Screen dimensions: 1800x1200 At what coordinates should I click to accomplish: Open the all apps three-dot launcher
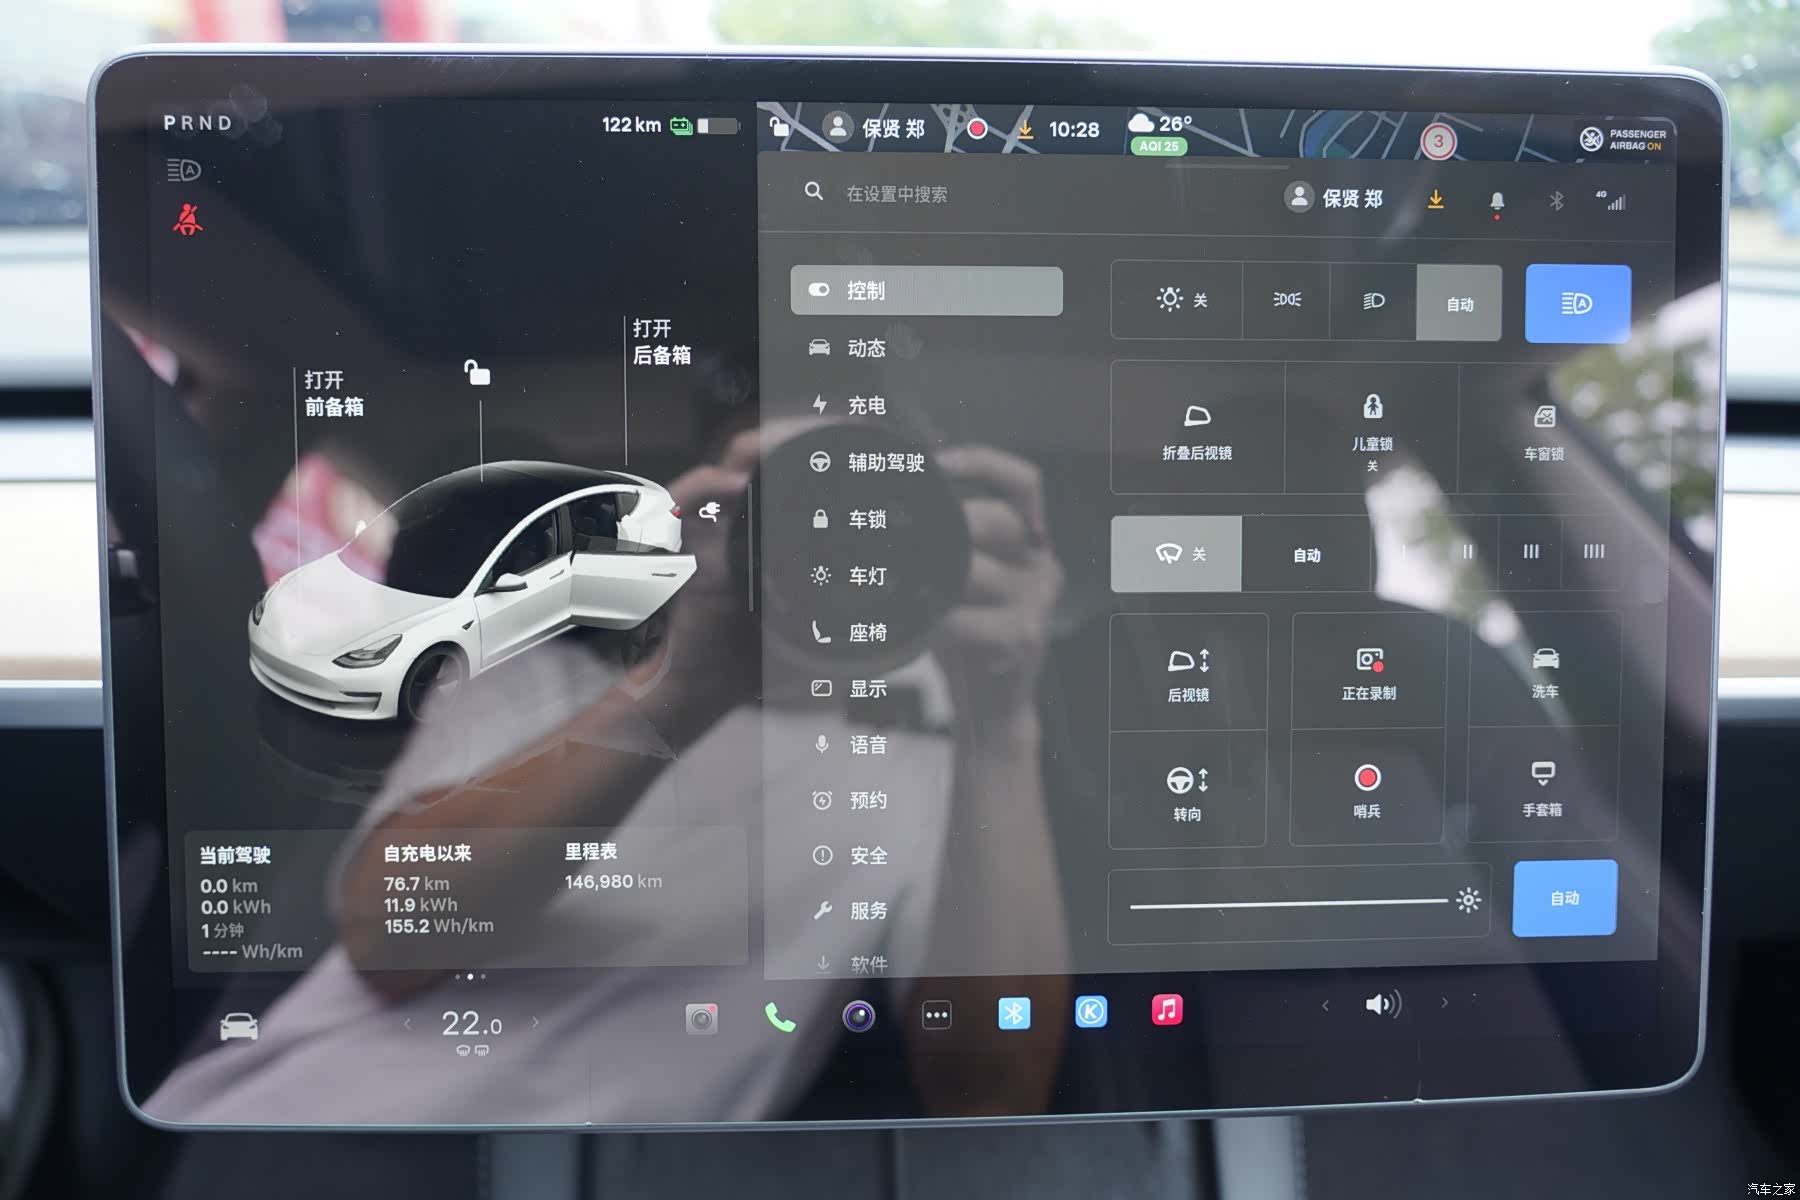click(936, 1015)
